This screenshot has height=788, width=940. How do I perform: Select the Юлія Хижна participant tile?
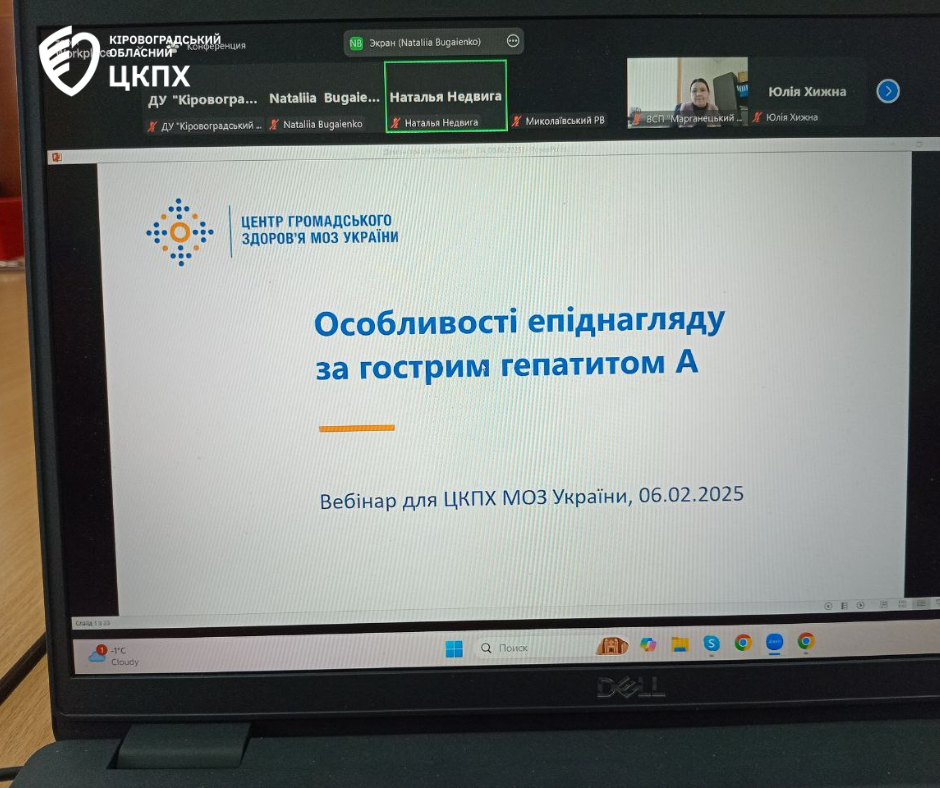807,92
